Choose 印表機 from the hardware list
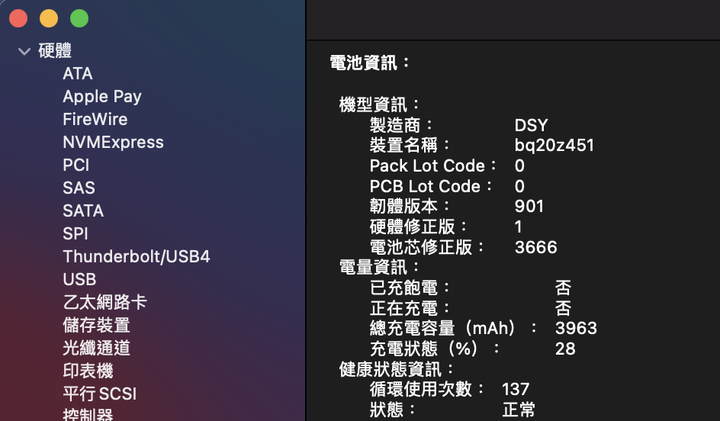Viewport: 720px width, 421px height. (x=88, y=371)
